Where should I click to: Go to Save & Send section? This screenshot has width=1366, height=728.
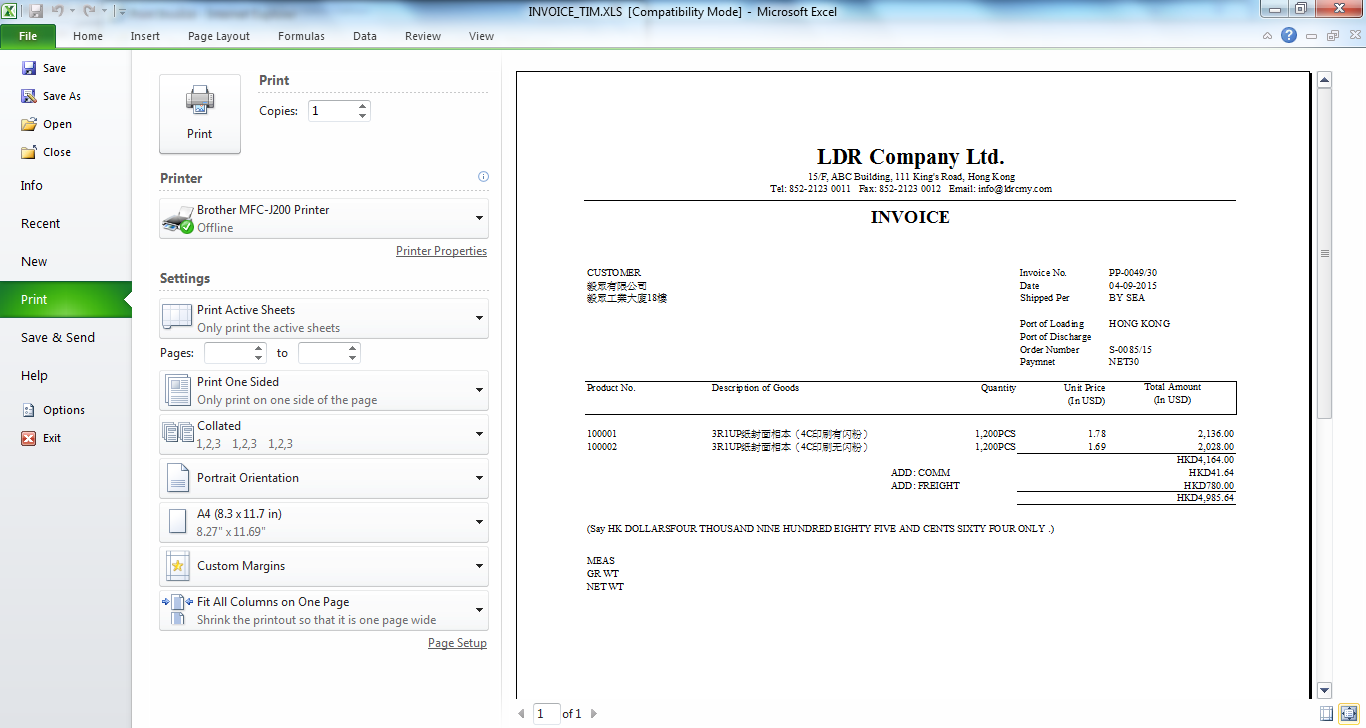pos(58,337)
